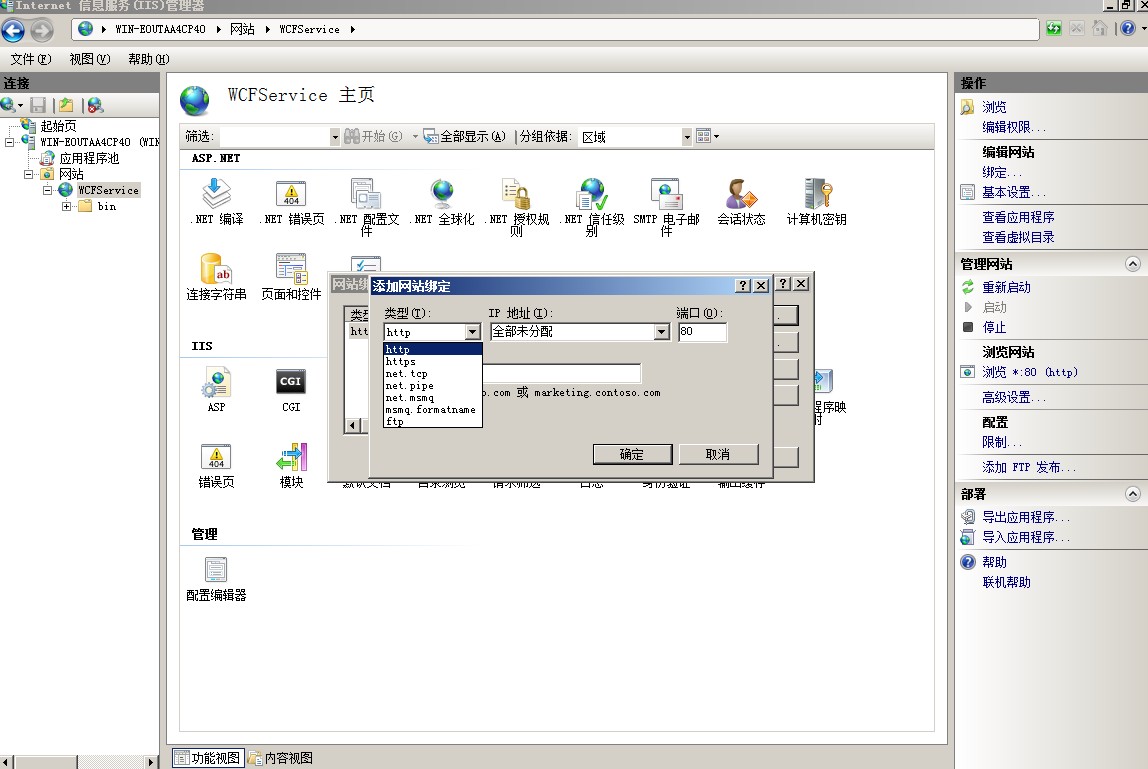Screen dimensions: 1148x769
Task: Click the help icon in top toolbar
Action: [1128, 29]
